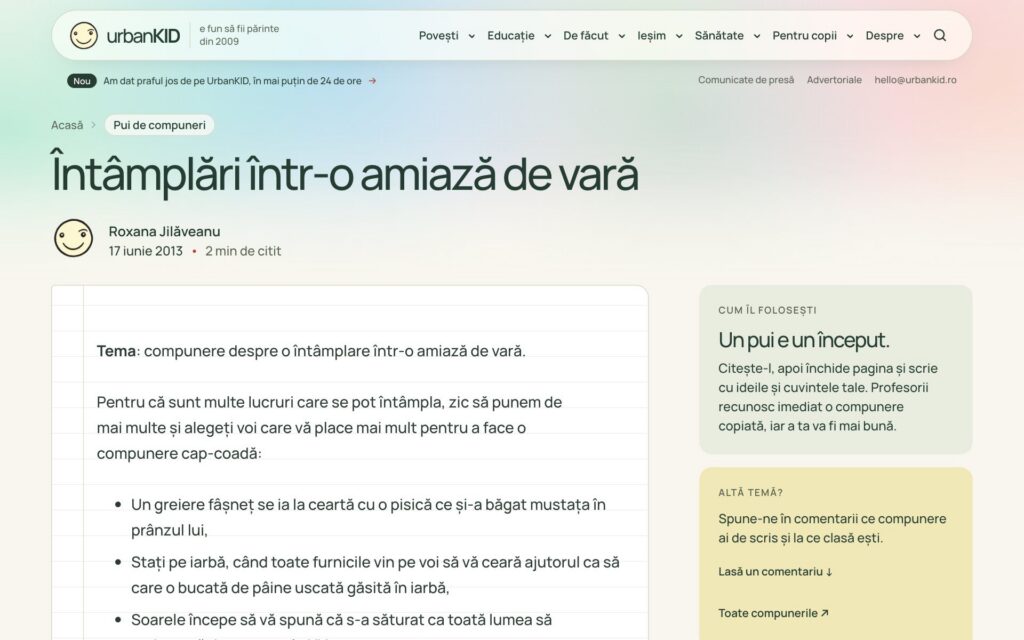Viewport: 1024px width, 640px height.
Task: Click the 'Un pui e un început.' heading
Action: (x=804, y=340)
